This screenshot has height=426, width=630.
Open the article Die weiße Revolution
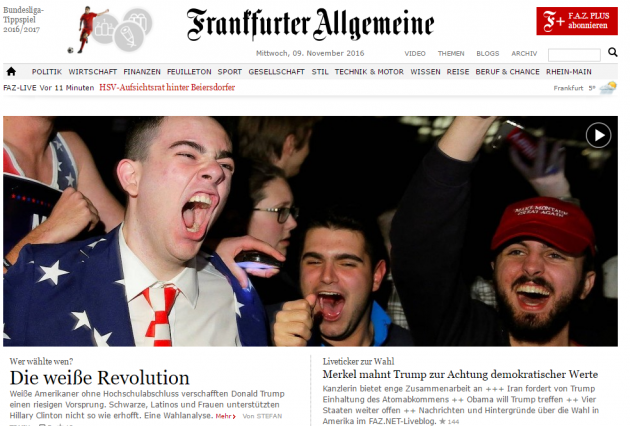100,378
